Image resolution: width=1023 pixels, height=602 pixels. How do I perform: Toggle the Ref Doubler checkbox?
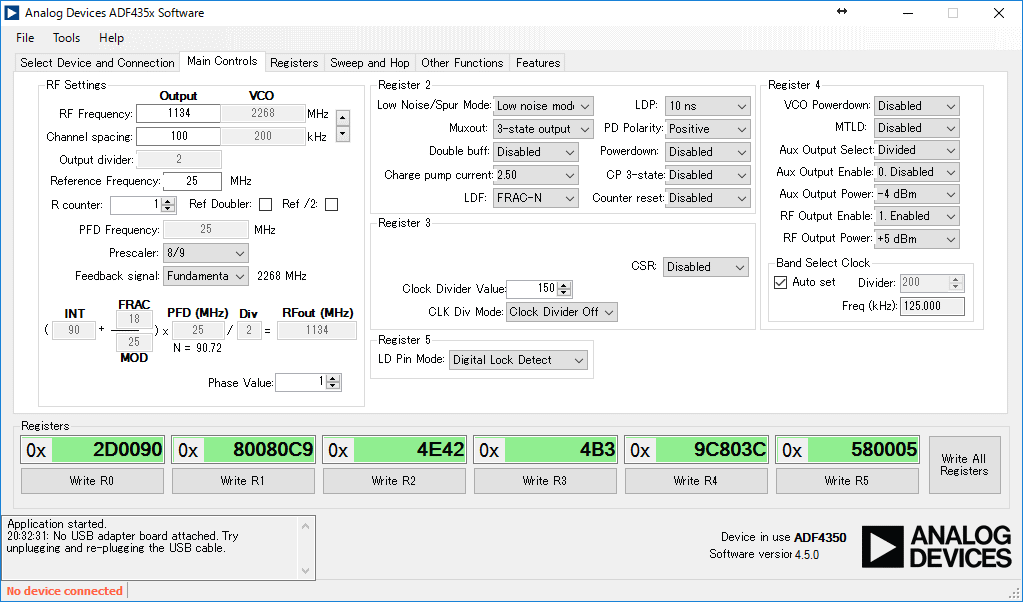(x=266, y=205)
